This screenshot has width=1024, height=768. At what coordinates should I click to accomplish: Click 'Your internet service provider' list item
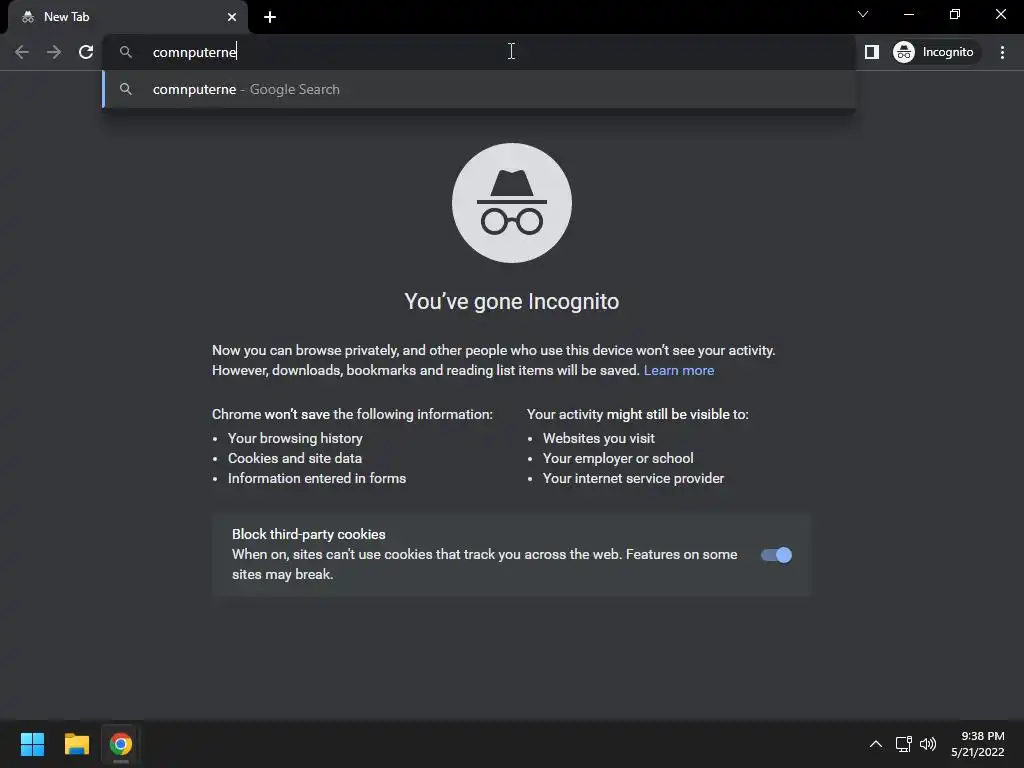click(633, 479)
